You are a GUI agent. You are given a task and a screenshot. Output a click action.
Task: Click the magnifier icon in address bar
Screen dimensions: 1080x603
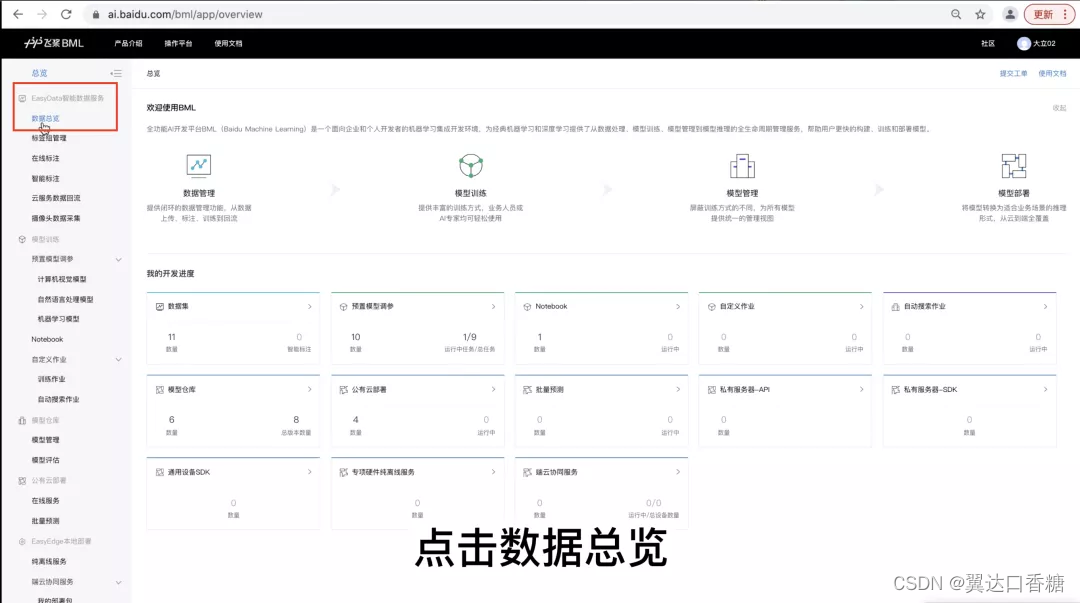coord(956,14)
